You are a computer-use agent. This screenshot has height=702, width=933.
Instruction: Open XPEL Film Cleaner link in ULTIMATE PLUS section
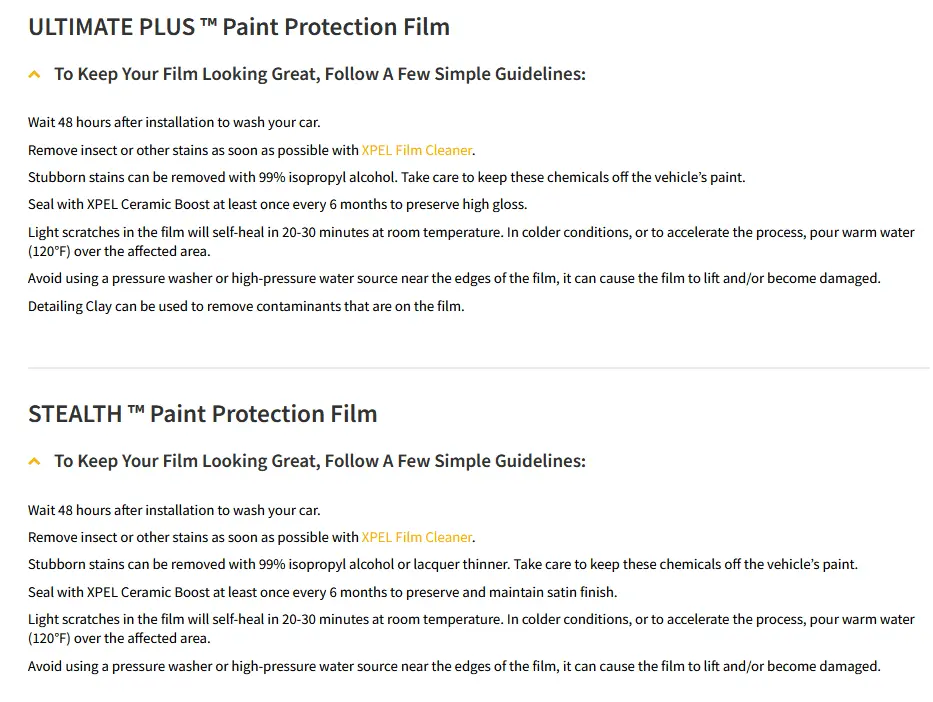416,150
